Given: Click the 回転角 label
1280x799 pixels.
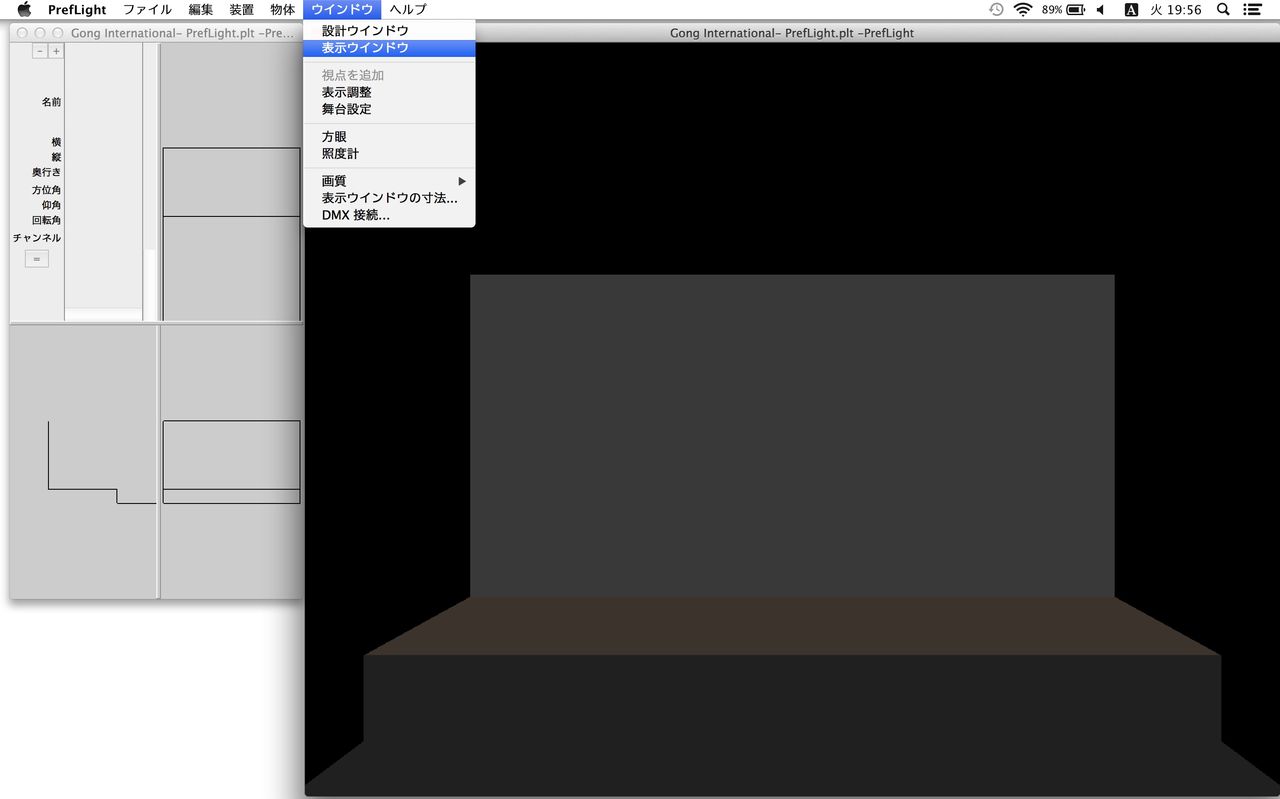Looking at the screenshot, I should click(46, 220).
